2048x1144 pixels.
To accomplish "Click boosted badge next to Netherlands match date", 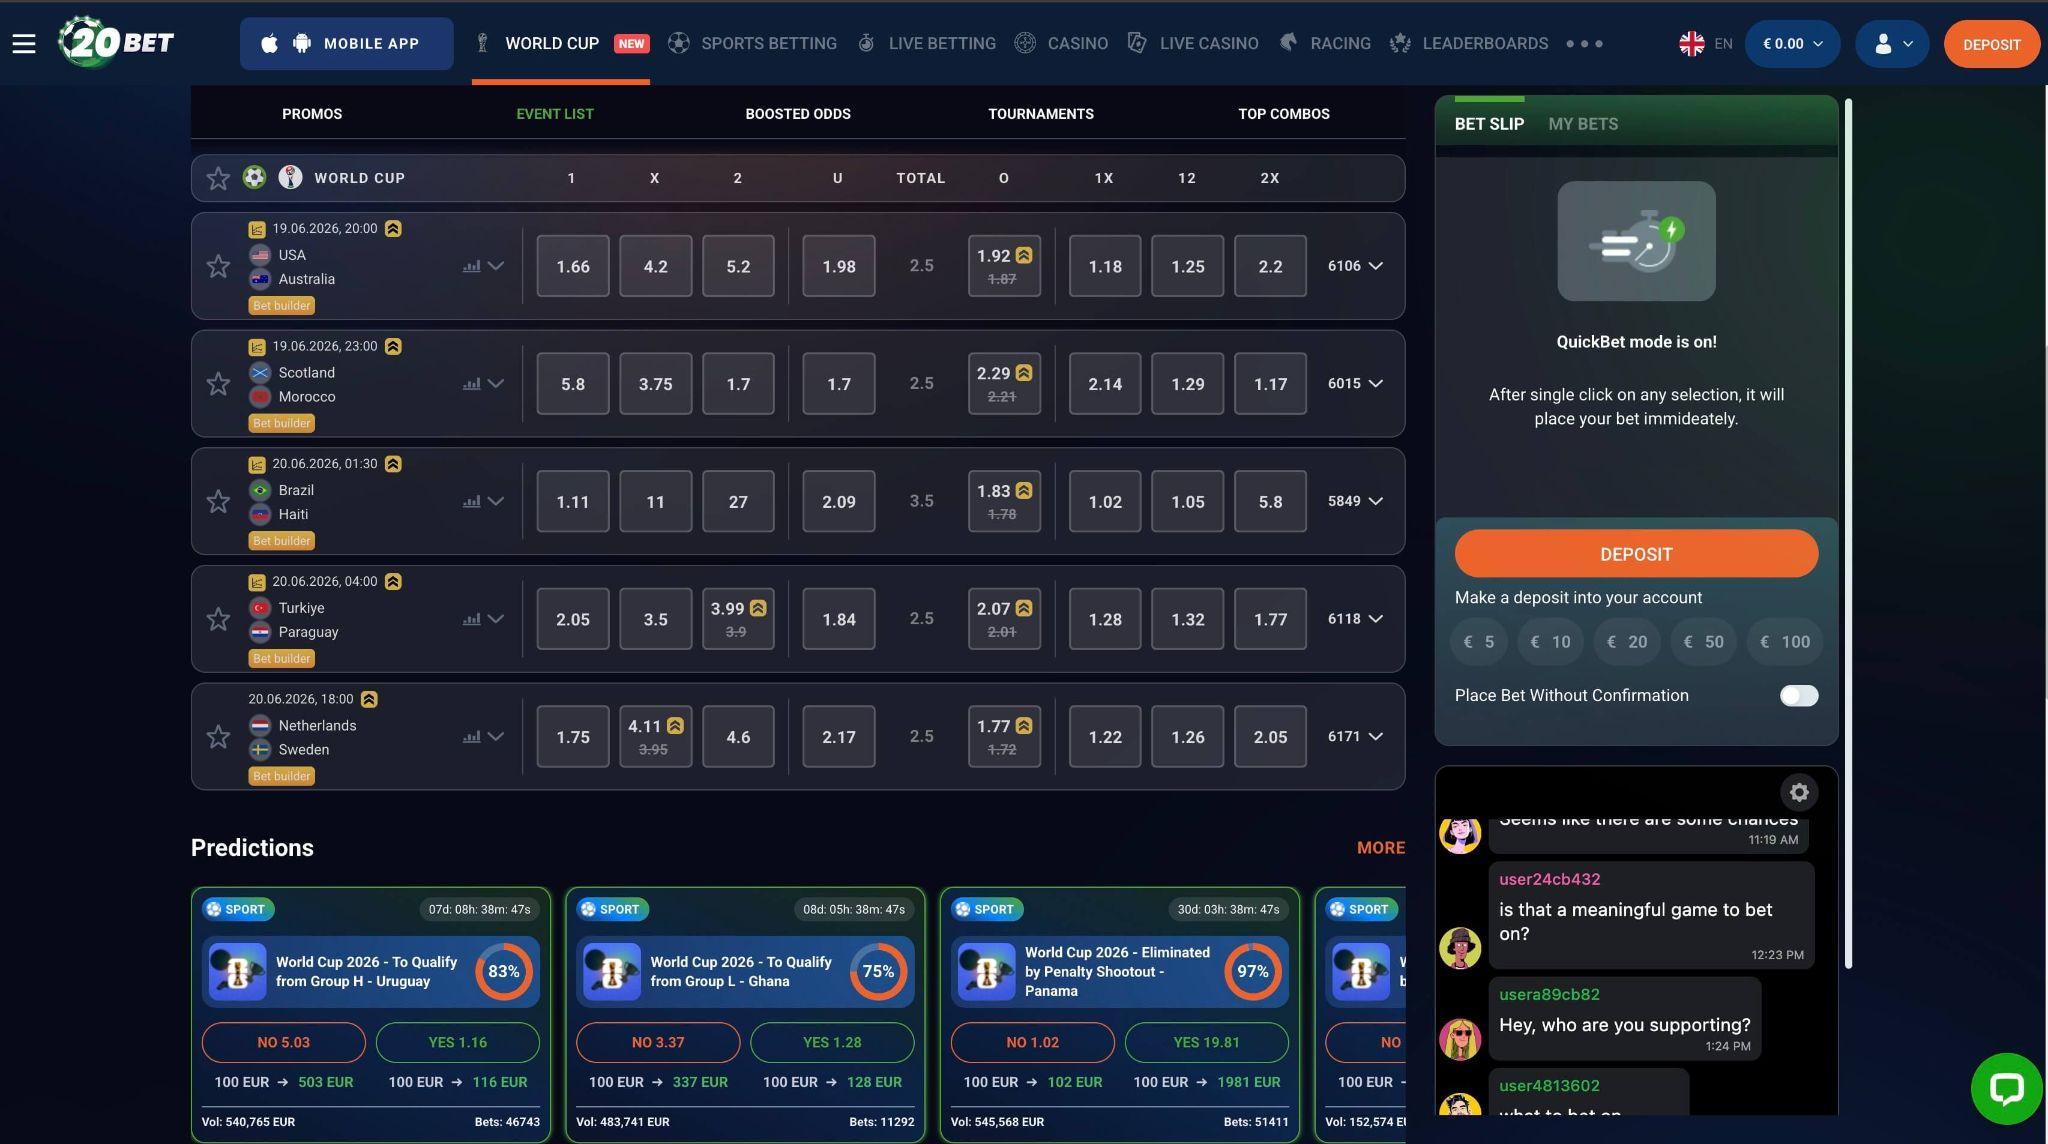I will [x=369, y=699].
